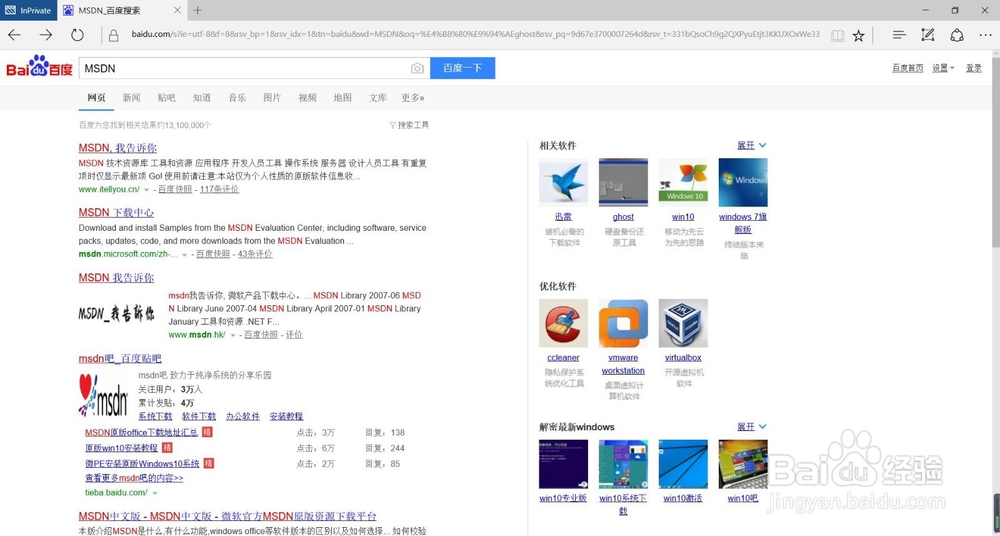Screen dimensions: 1000x536
Task: Click the browser address bar URL
Action: pos(475,34)
